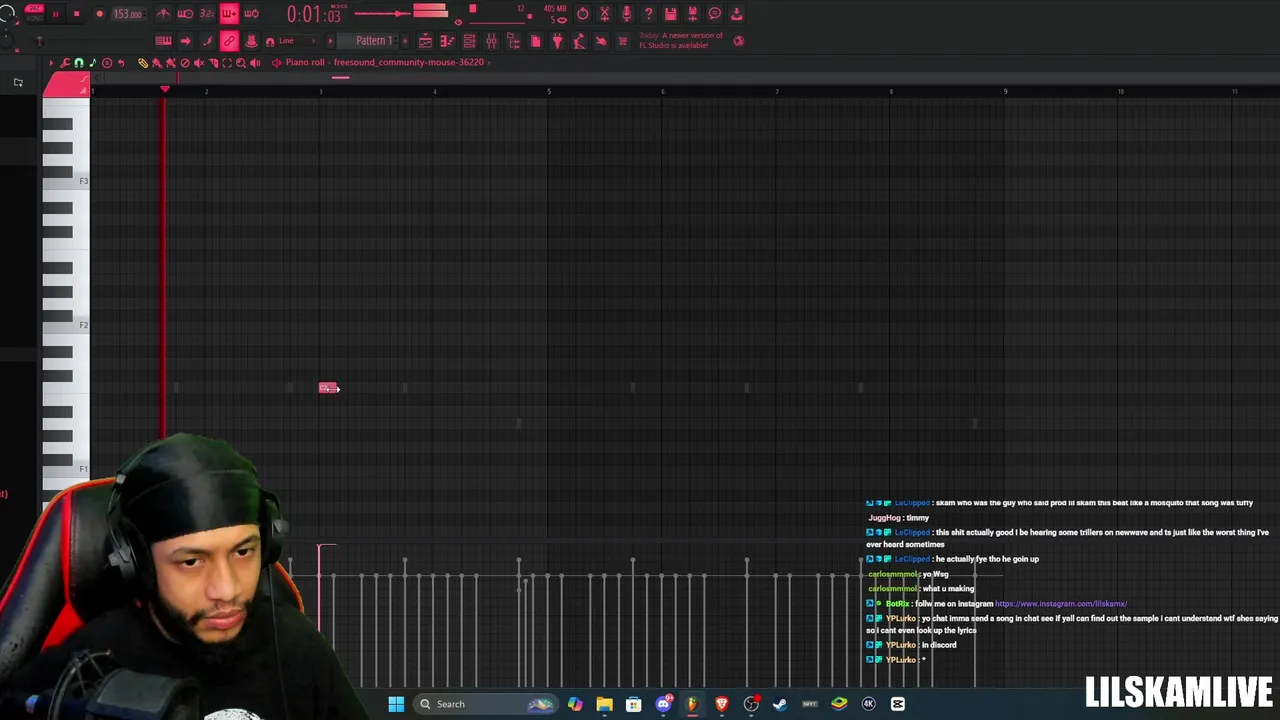Toggle wait for input to start
Image resolution: width=1280 pixels, height=720 pixels.
(185, 14)
